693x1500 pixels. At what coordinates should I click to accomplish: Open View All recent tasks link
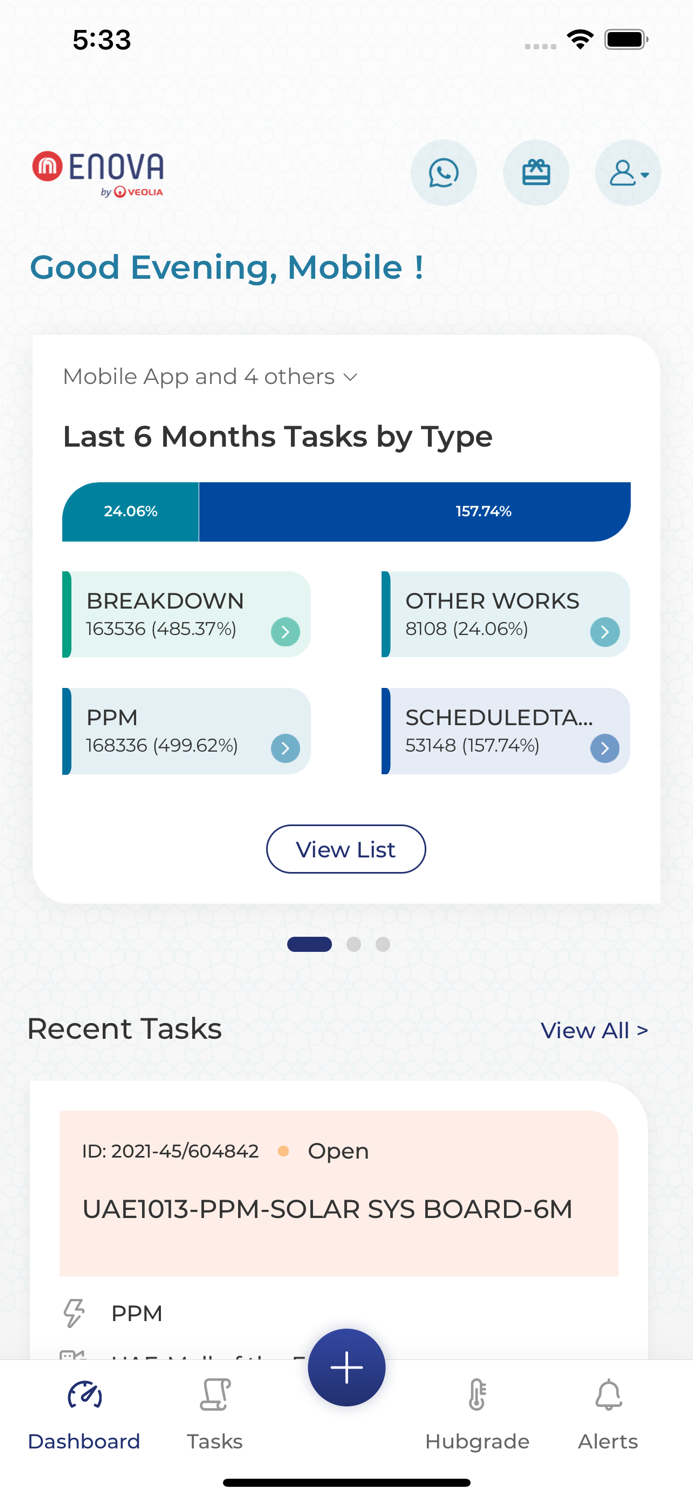coord(594,1030)
